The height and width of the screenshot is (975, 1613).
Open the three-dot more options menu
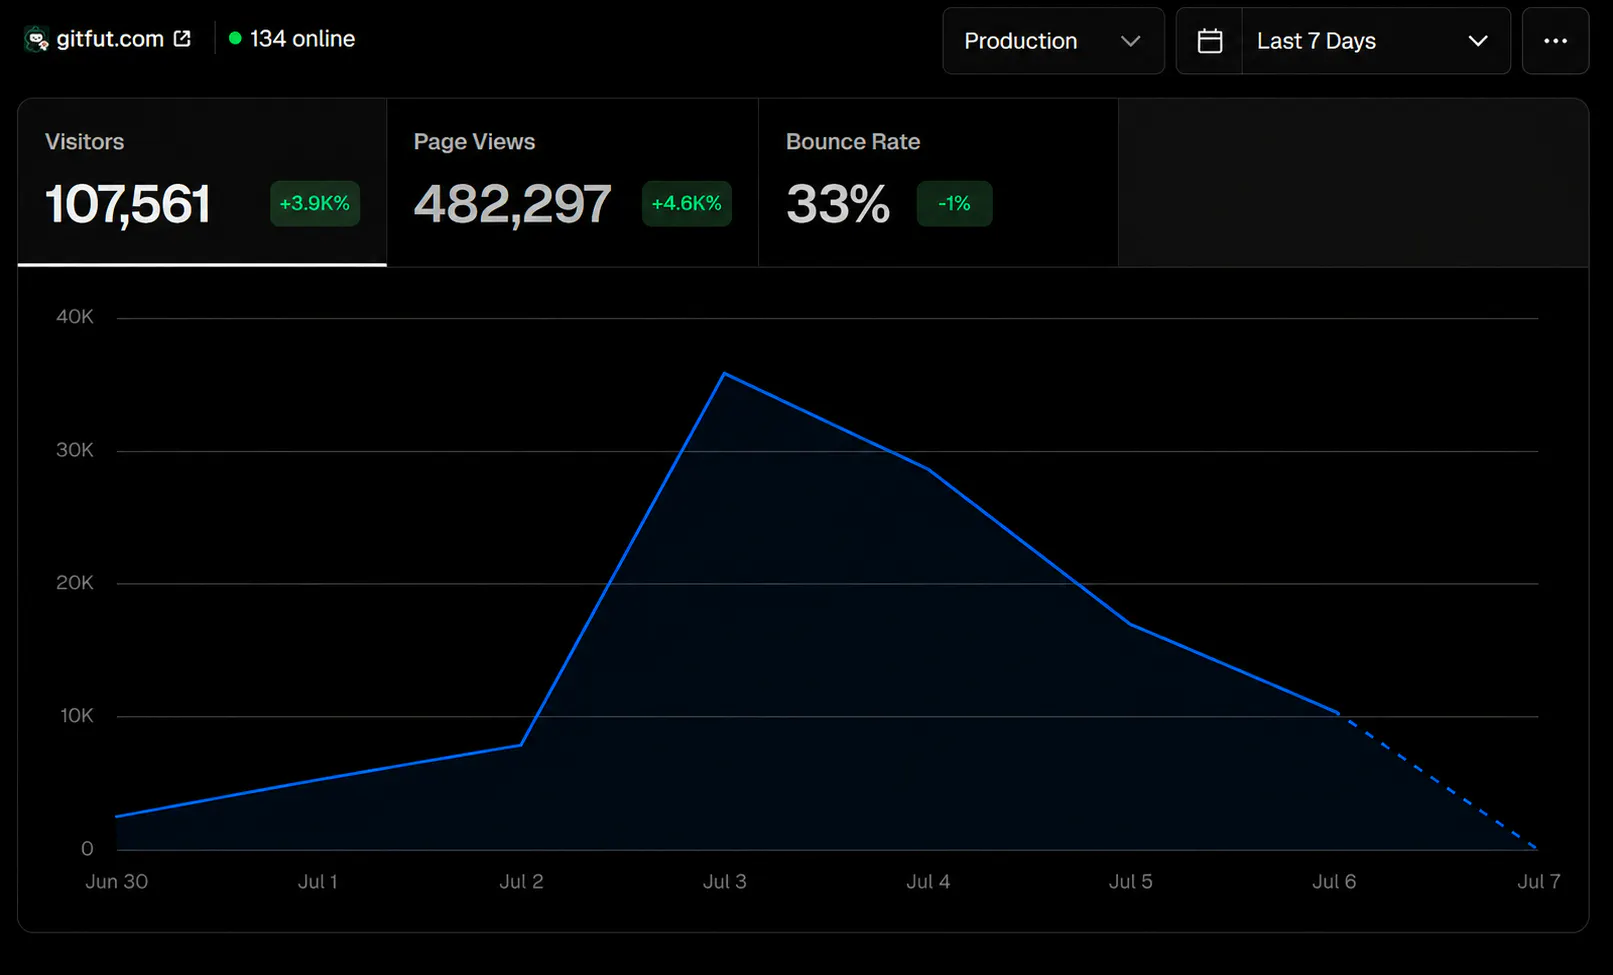tap(1555, 41)
